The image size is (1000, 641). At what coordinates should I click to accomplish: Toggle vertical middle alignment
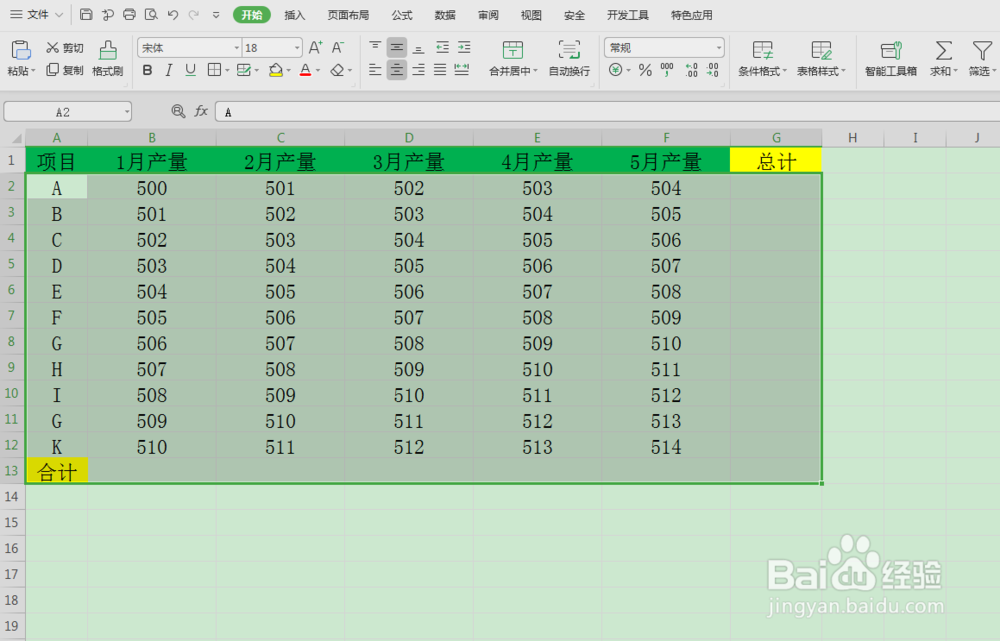point(397,47)
